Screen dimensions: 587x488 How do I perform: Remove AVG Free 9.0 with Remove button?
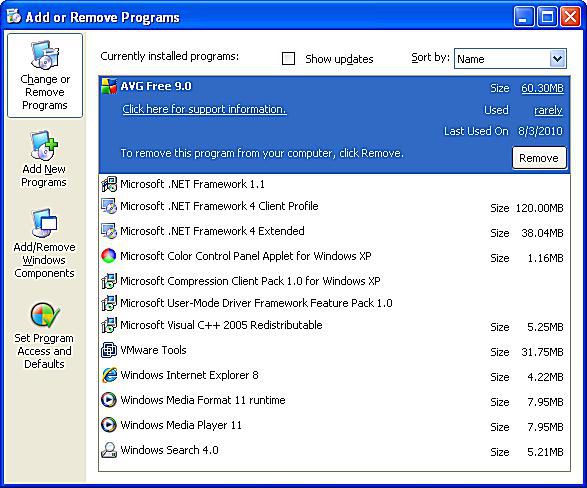point(539,158)
